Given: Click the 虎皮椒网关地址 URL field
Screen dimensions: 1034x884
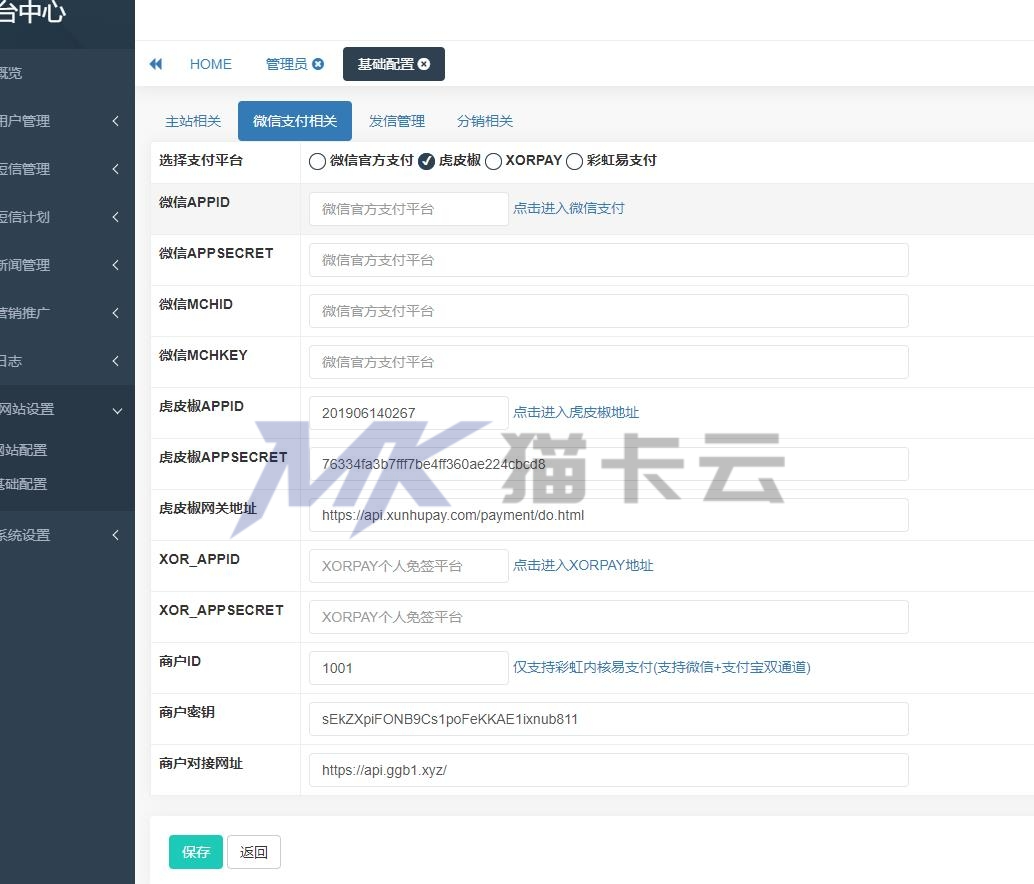Looking at the screenshot, I should pos(609,515).
